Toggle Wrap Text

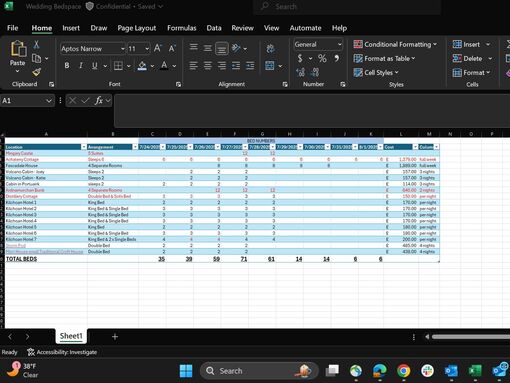pyautogui.click(x=270, y=49)
